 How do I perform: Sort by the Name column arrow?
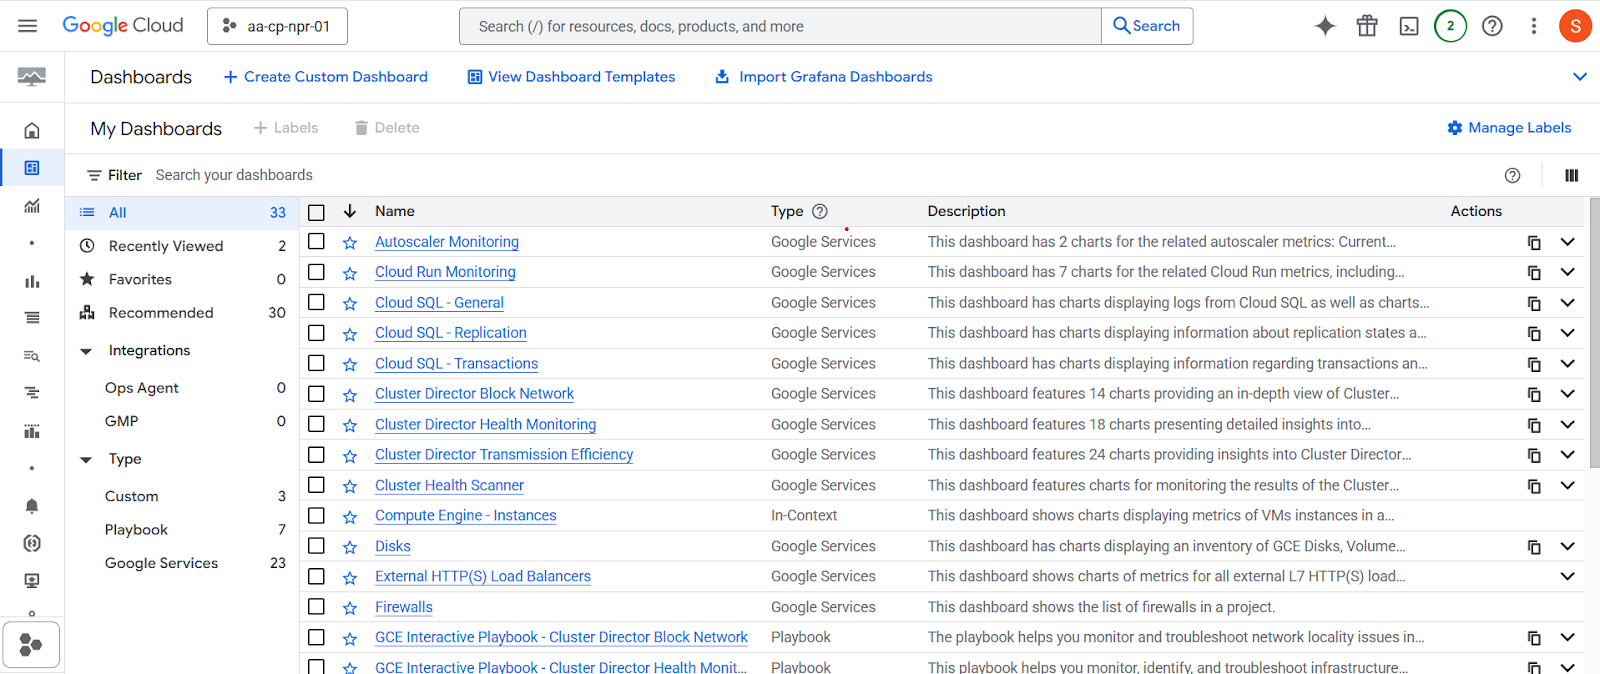click(x=350, y=211)
